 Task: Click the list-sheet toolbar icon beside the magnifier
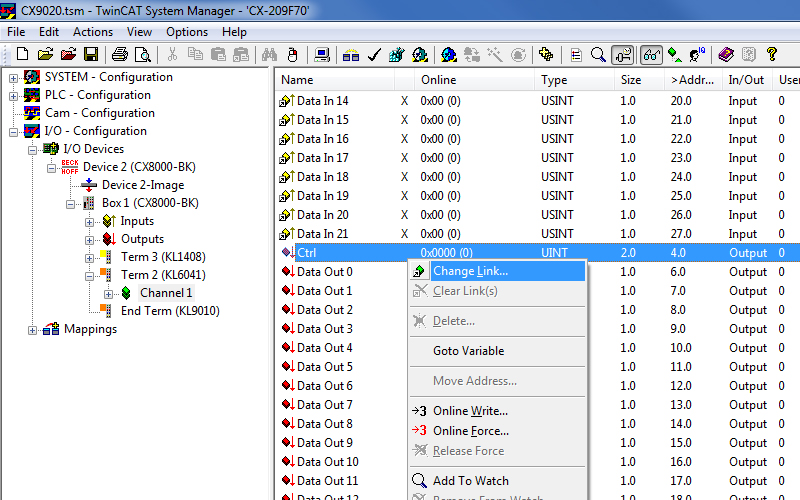(576, 54)
